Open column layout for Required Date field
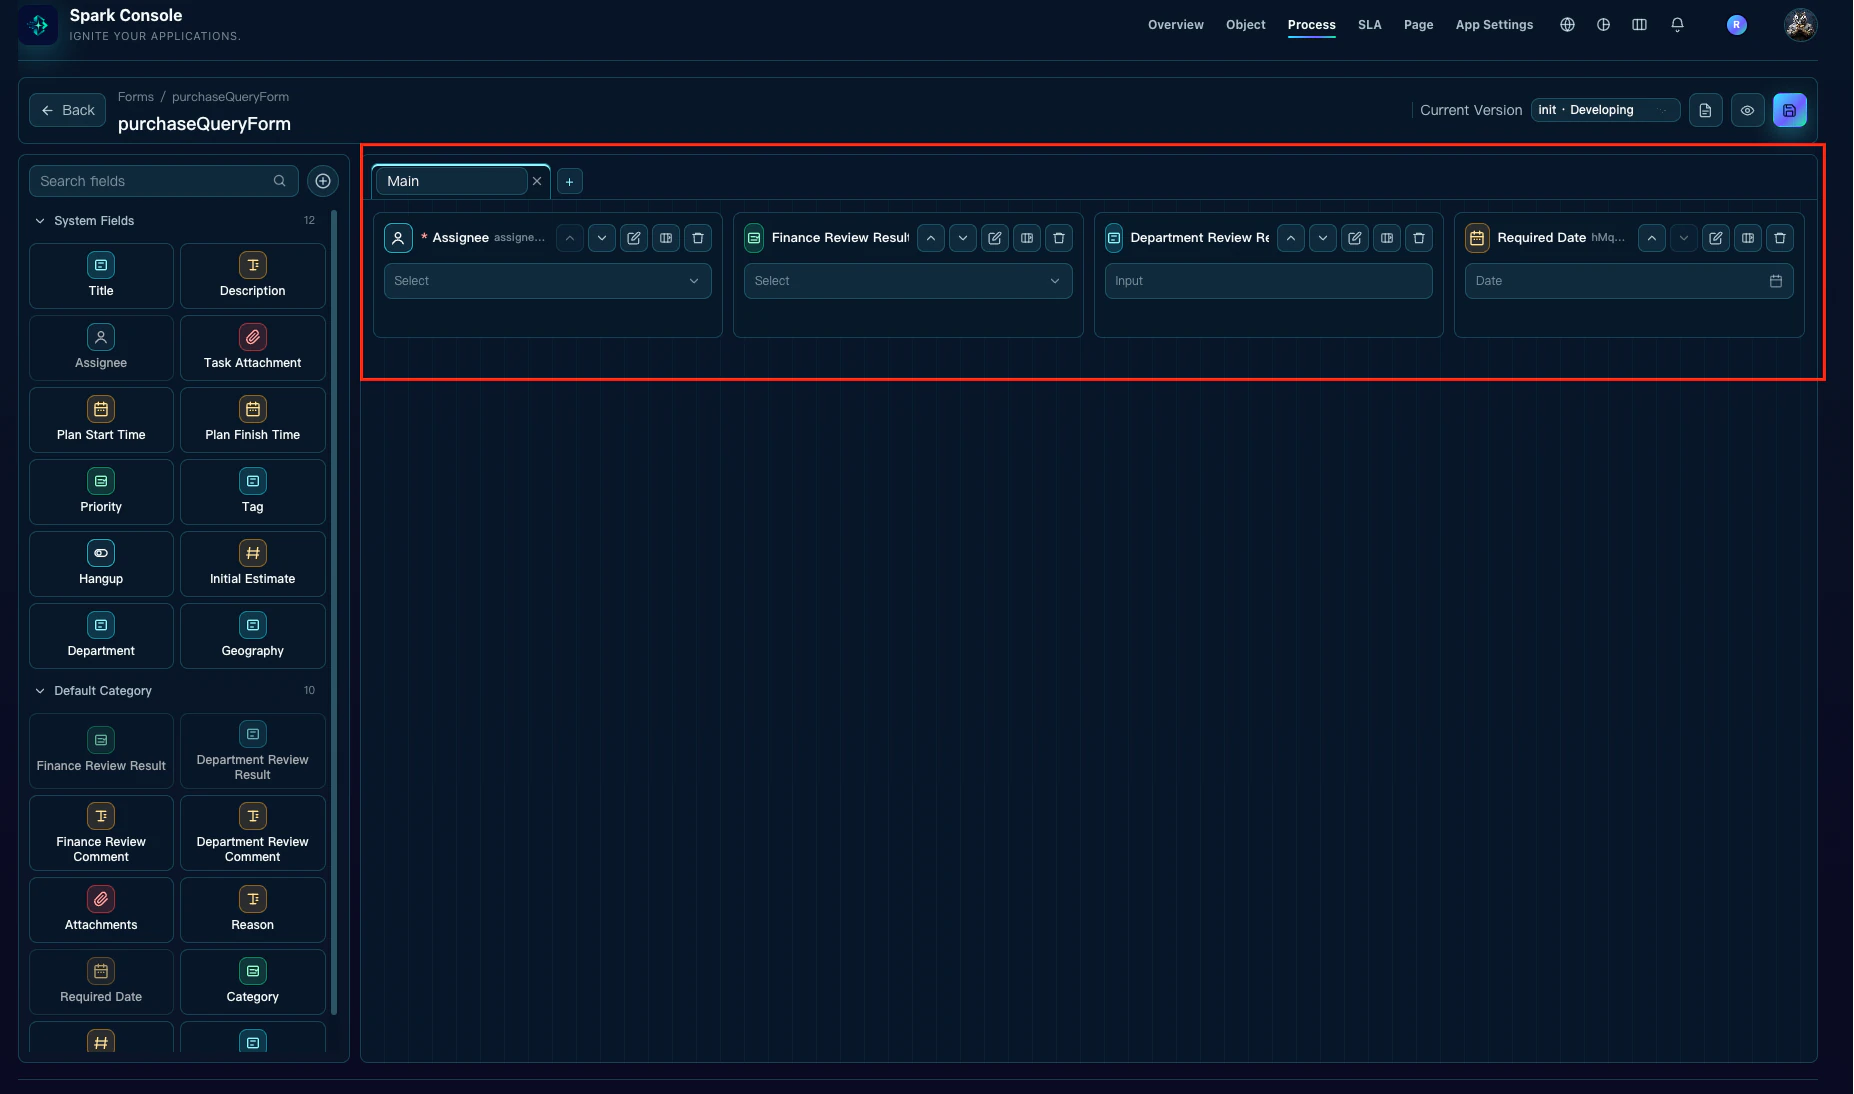Image resolution: width=1854 pixels, height=1094 pixels. tap(1747, 238)
